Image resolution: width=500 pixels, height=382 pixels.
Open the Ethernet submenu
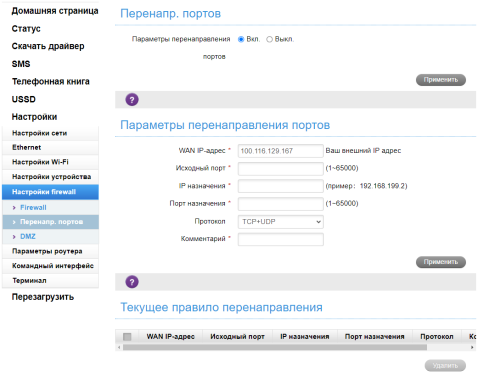pos(50,148)
